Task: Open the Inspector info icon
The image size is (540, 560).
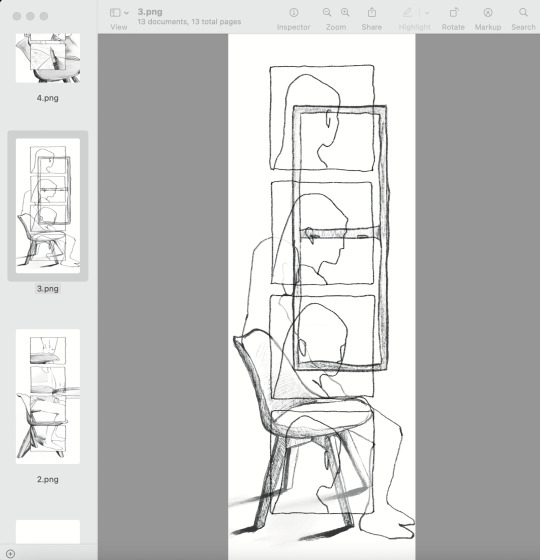Action: pos(294,13)
